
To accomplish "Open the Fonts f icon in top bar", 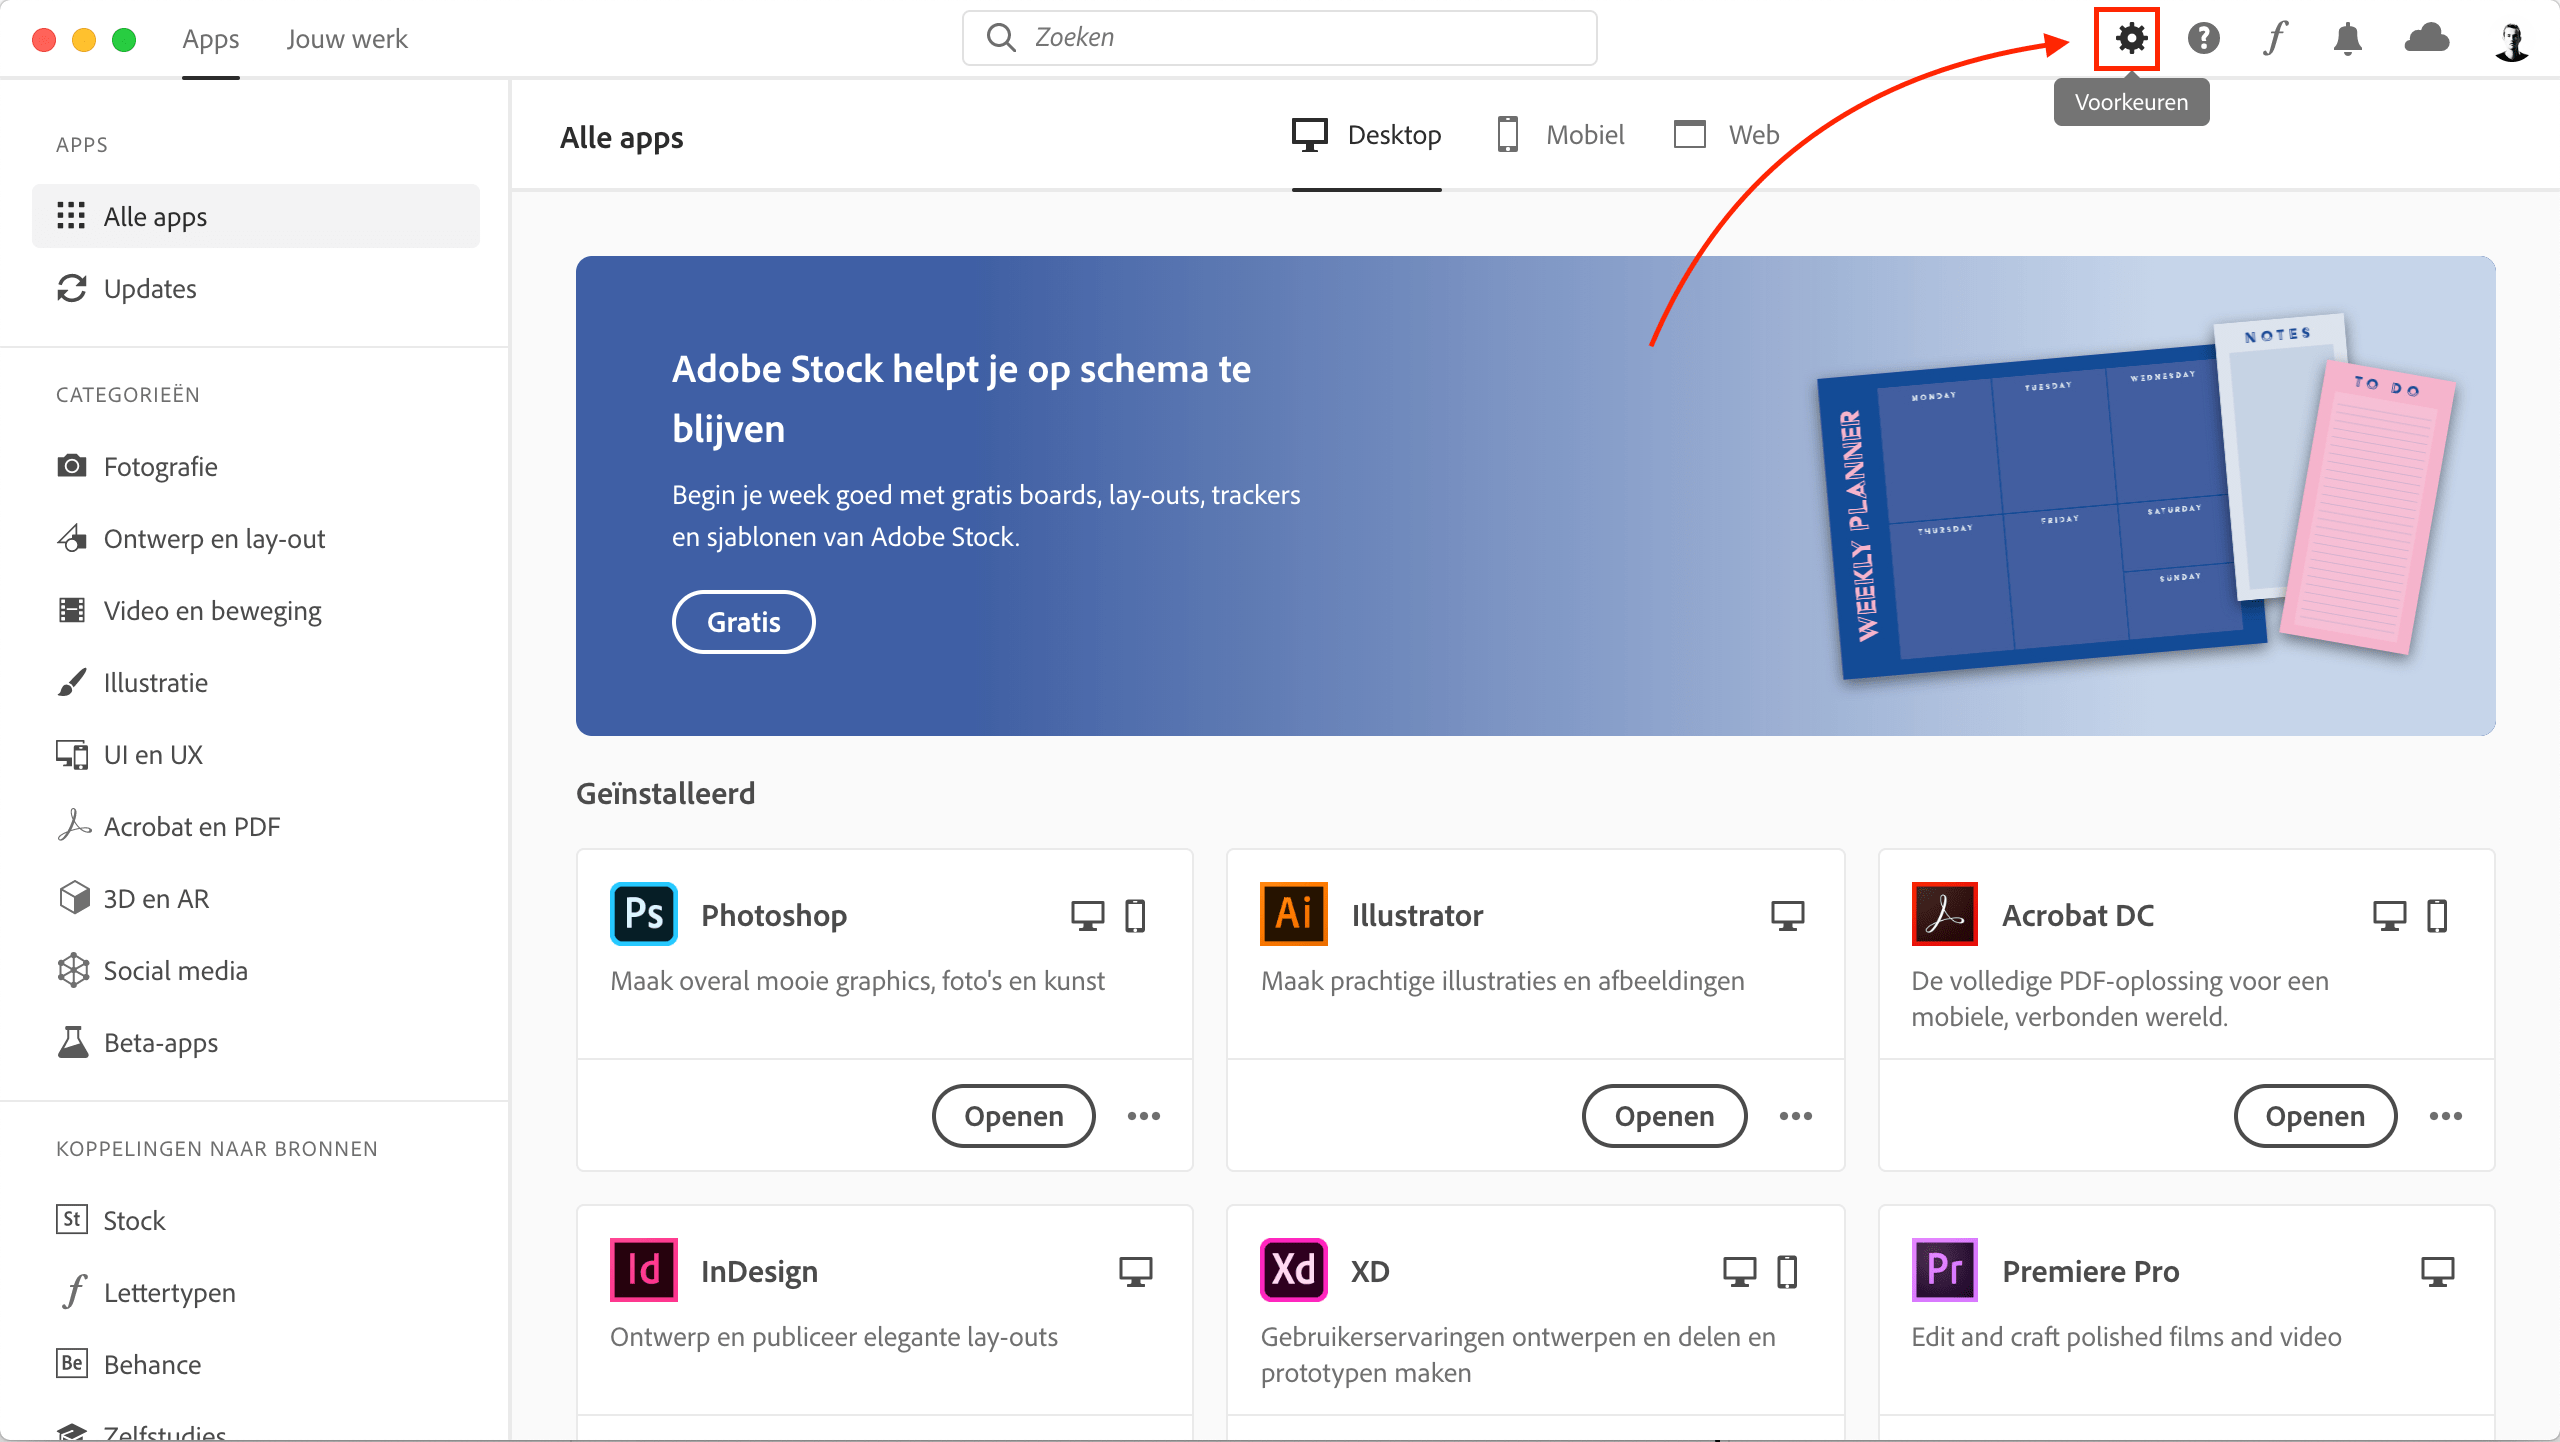I will click(2275, 39).
